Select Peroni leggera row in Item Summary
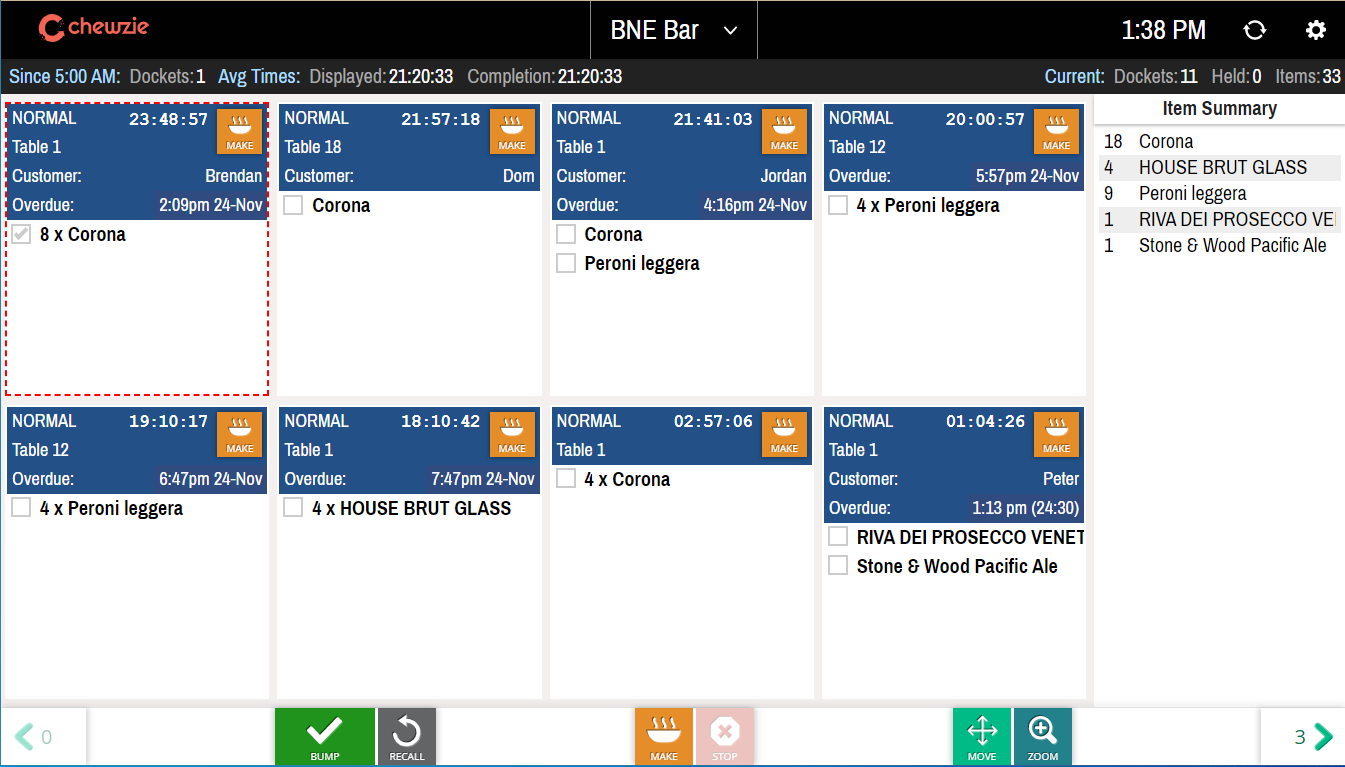Viewport: 1345px width, 767px height. point(1219,194)
